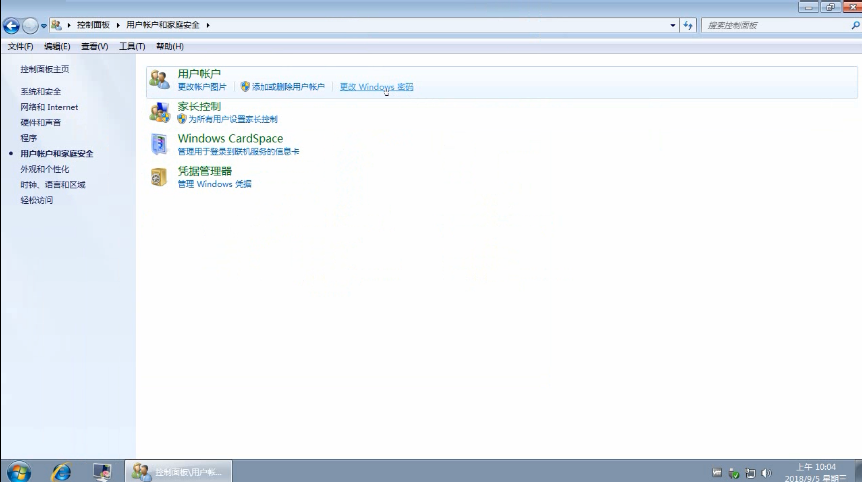862x482 pixels.
Task: Open 系统和安全 category in sidebar
Action: coord(41,92)
